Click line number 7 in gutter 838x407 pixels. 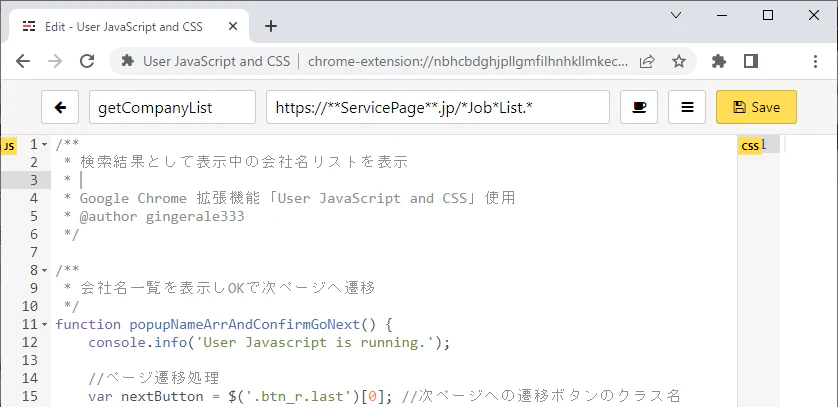click(34, 252)
